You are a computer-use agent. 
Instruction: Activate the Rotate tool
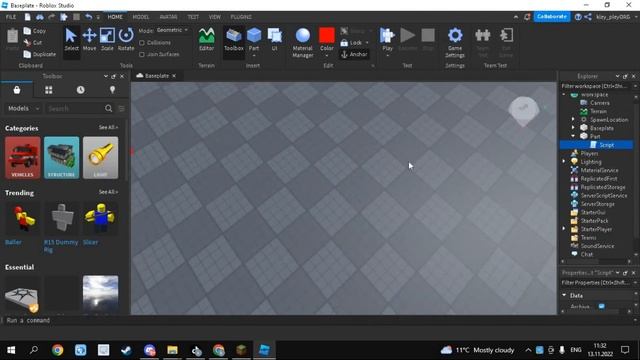click(126, 40)
